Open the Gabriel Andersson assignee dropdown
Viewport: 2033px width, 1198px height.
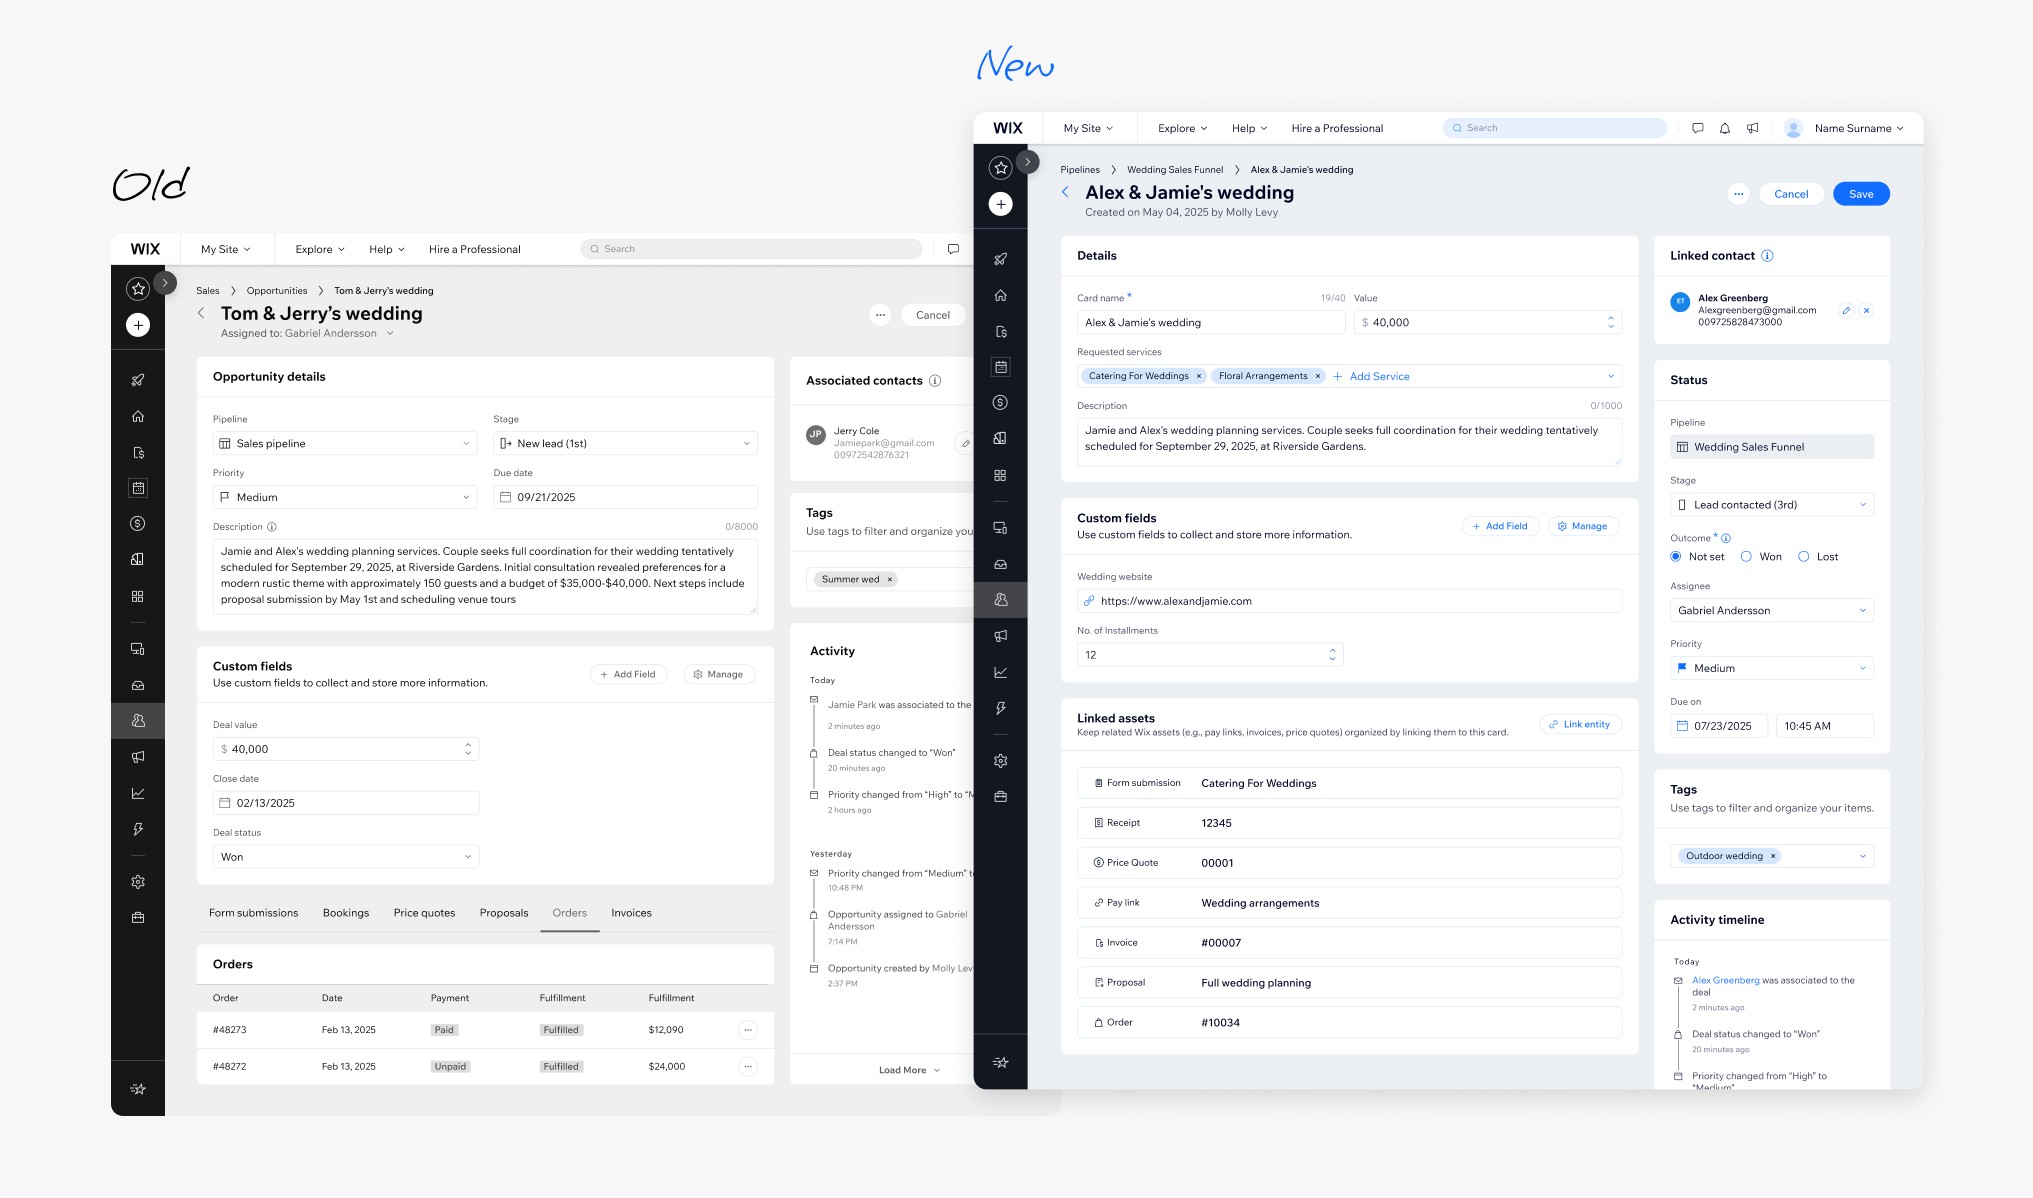(1771, 610)
